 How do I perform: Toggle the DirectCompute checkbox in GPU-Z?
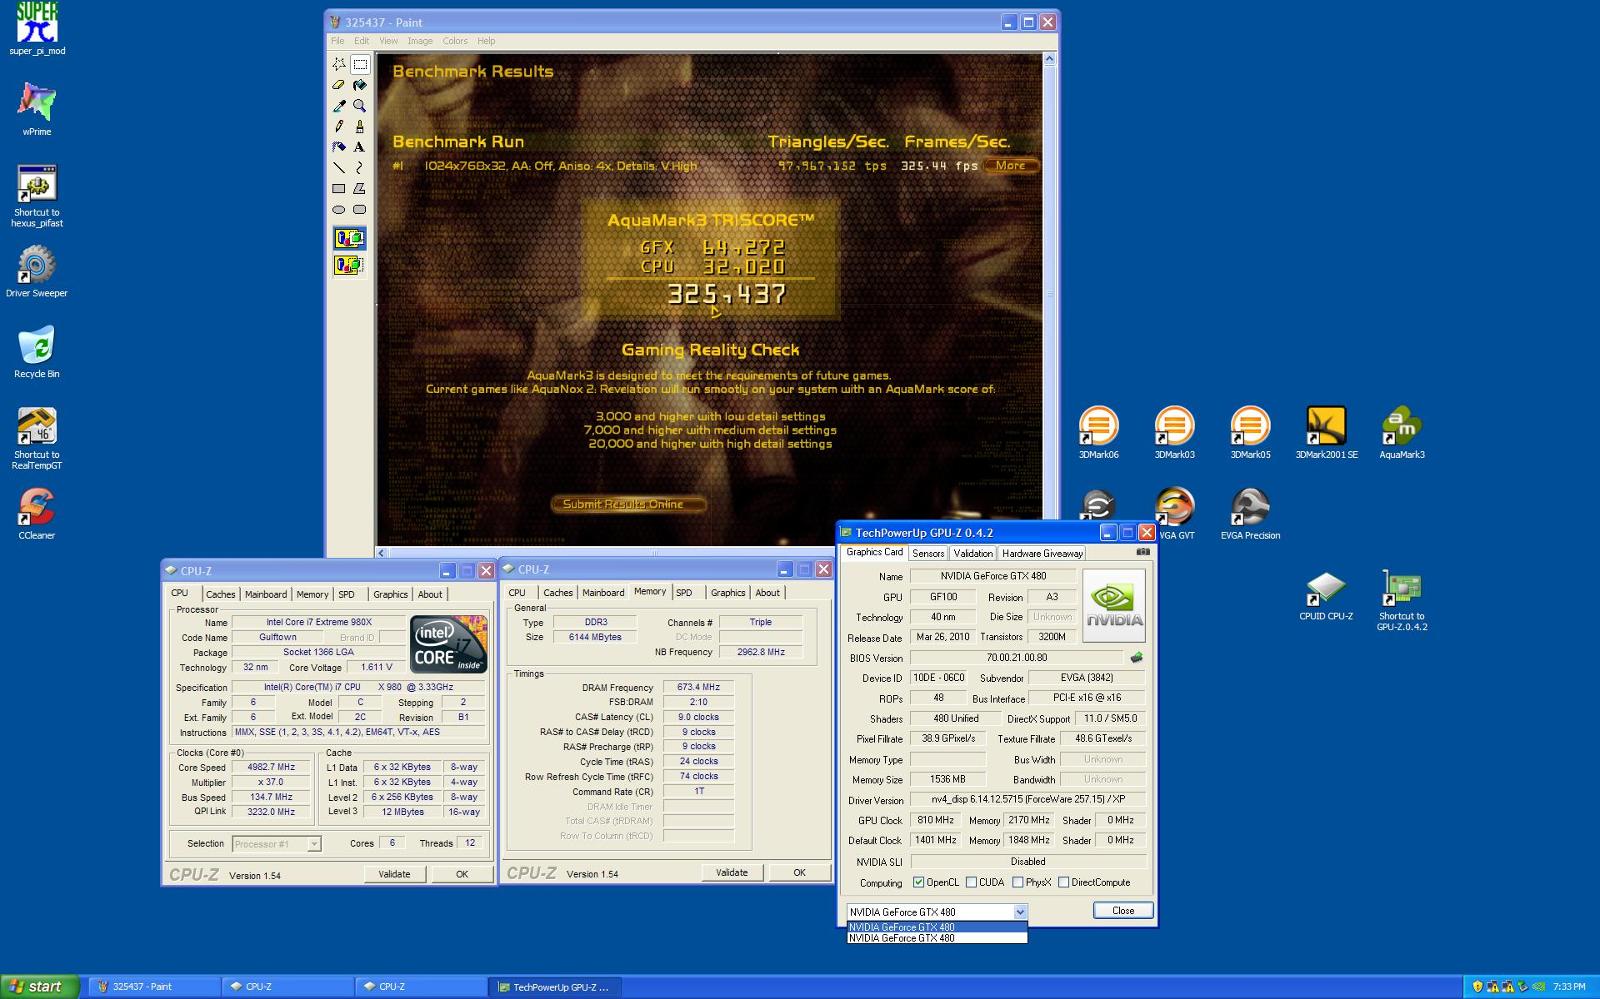click(1063, 882)
